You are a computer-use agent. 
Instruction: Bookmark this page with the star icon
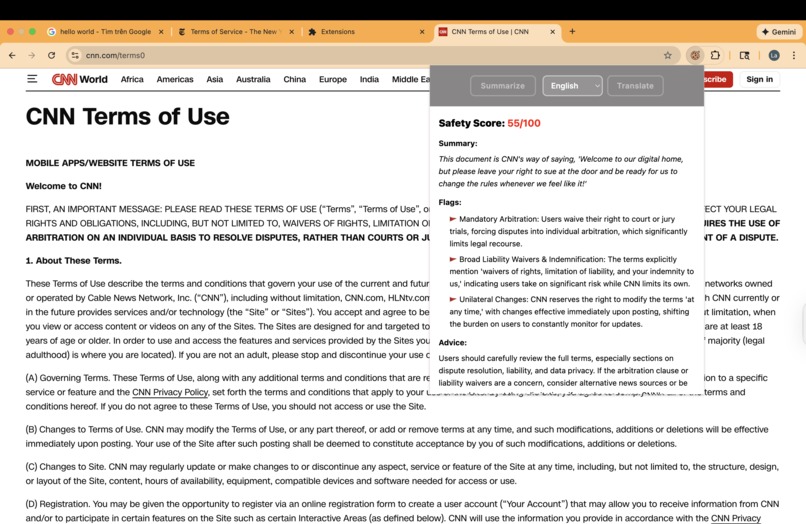point(667,55)
